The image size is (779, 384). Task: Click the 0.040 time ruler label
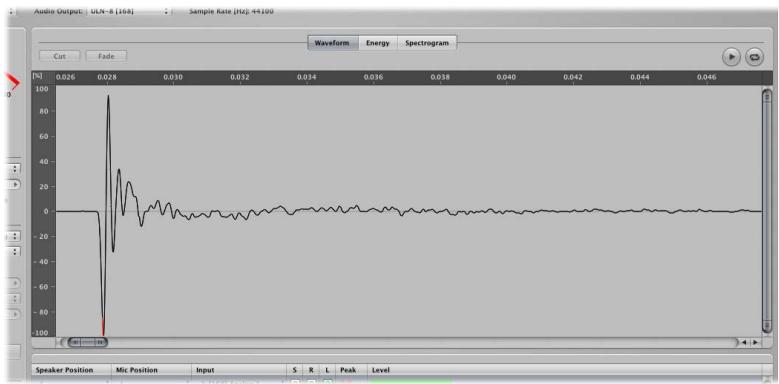(x=507, y=77)
